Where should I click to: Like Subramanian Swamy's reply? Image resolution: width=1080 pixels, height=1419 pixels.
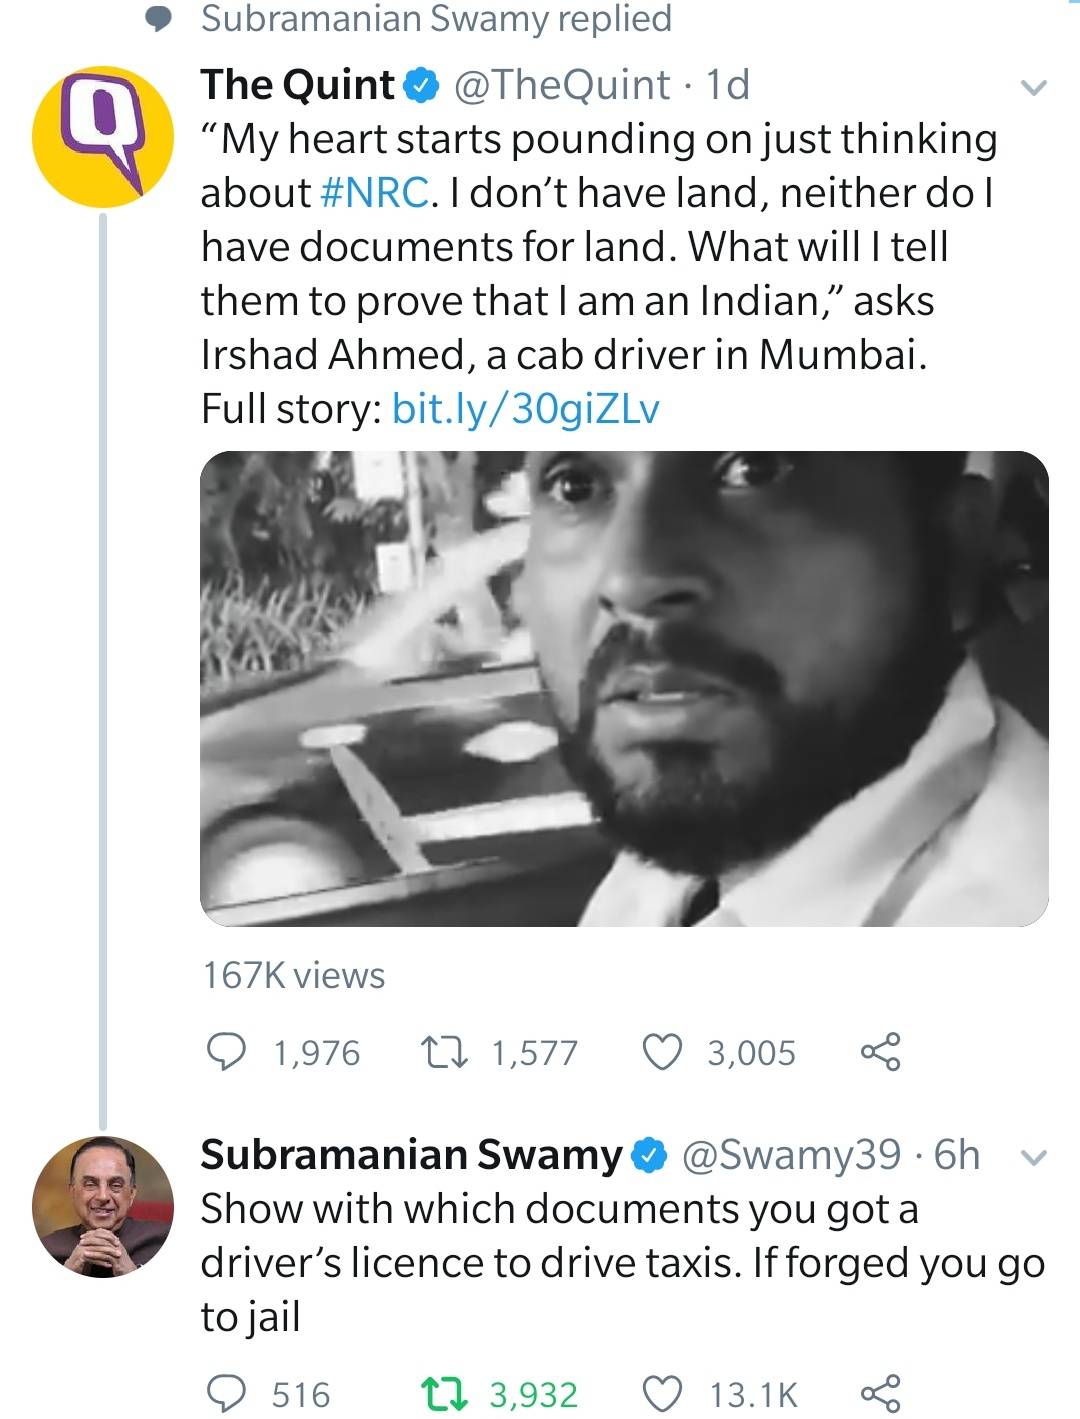tap(661, 1393)
